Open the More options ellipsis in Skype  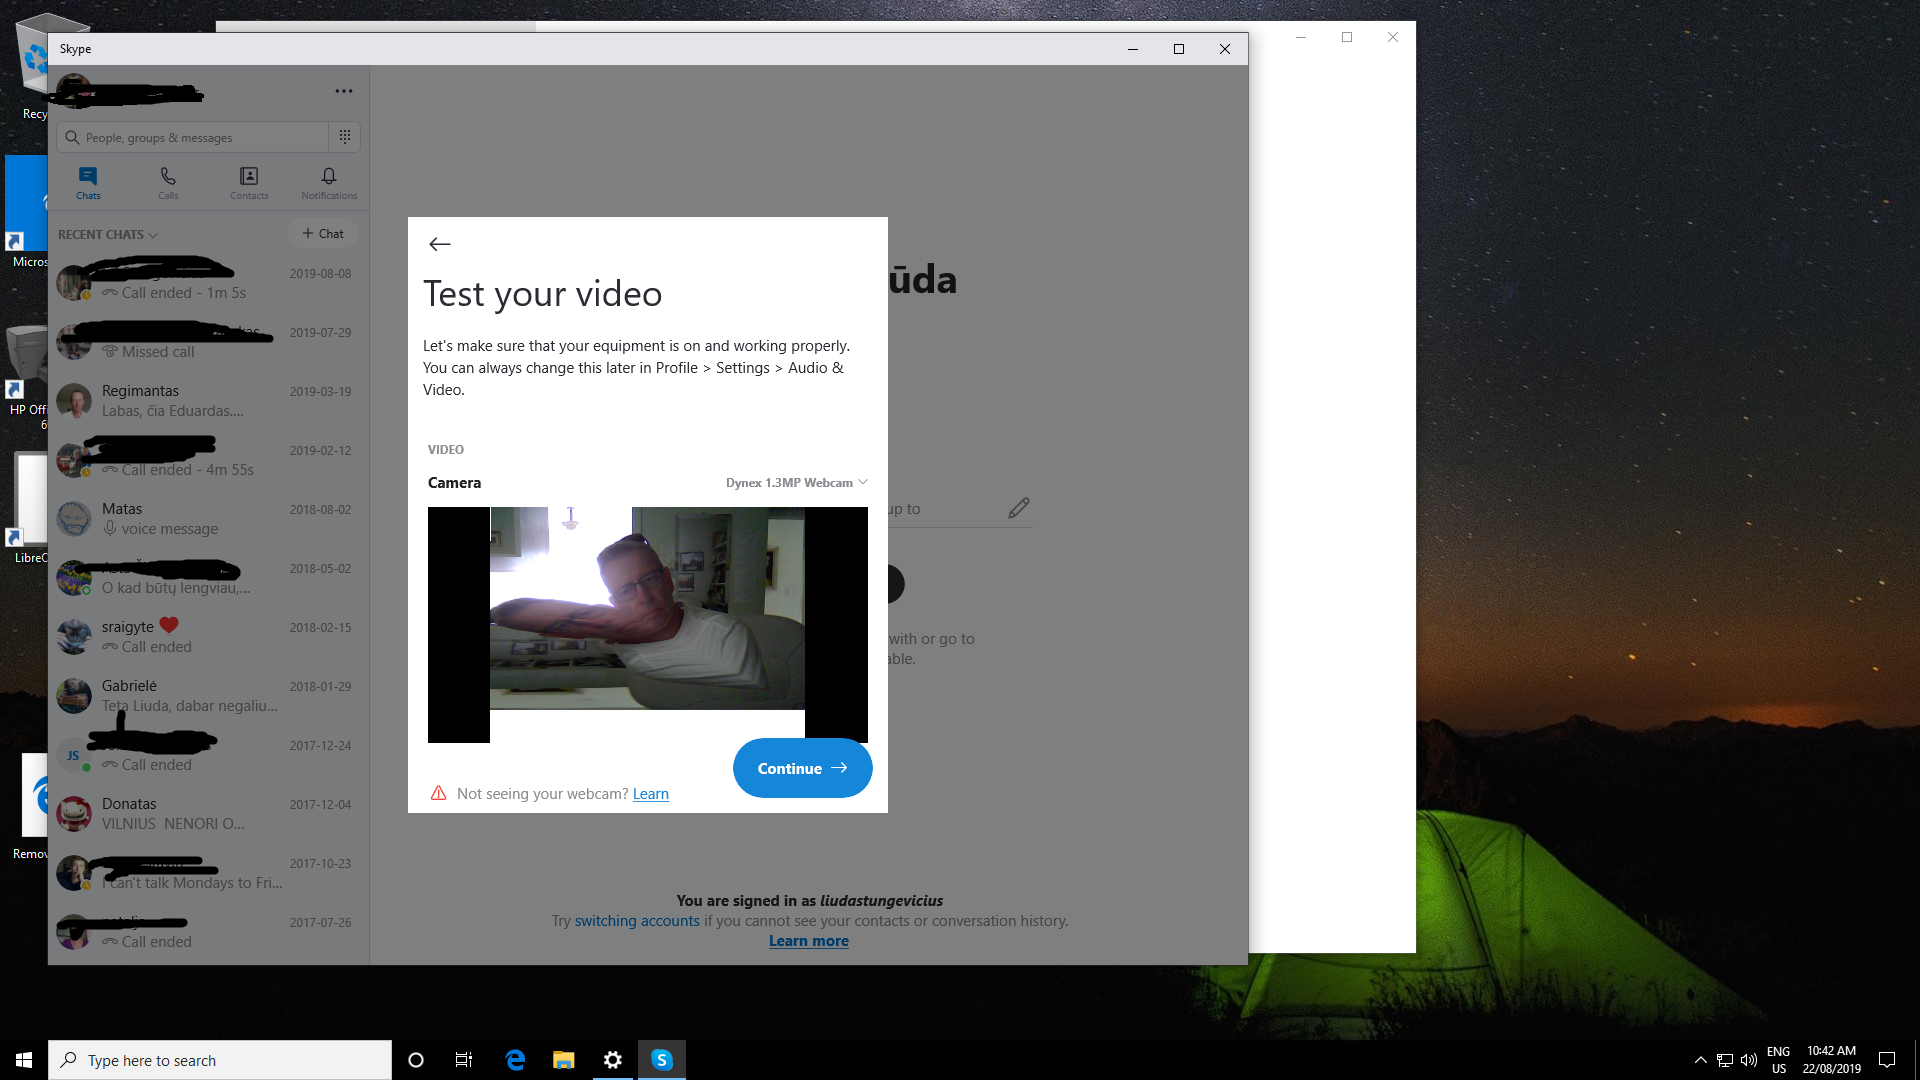344,91
